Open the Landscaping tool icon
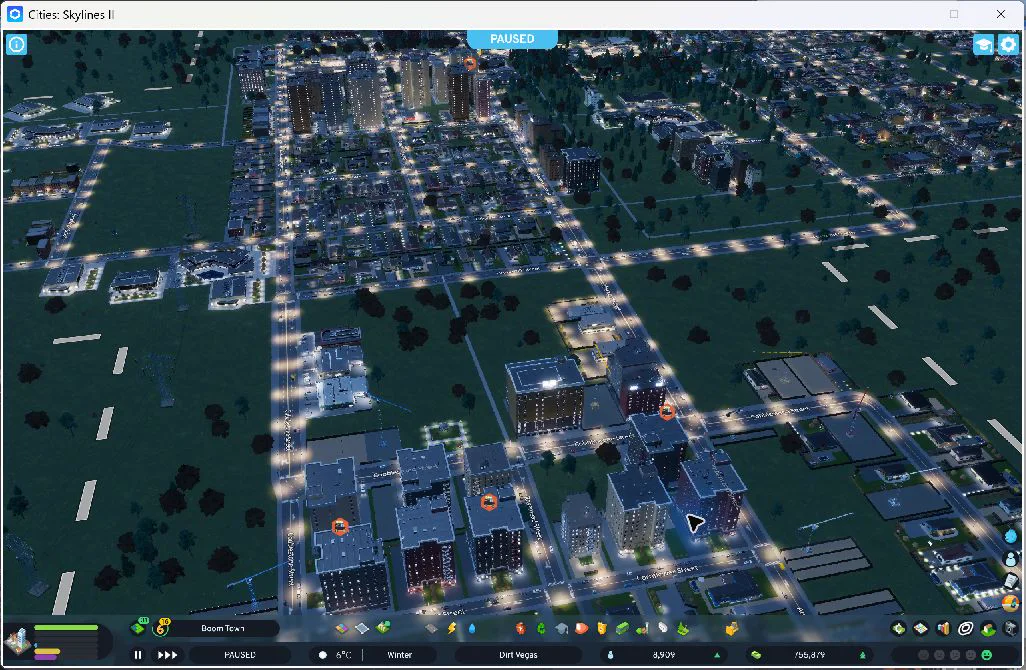 click(682, 629)
